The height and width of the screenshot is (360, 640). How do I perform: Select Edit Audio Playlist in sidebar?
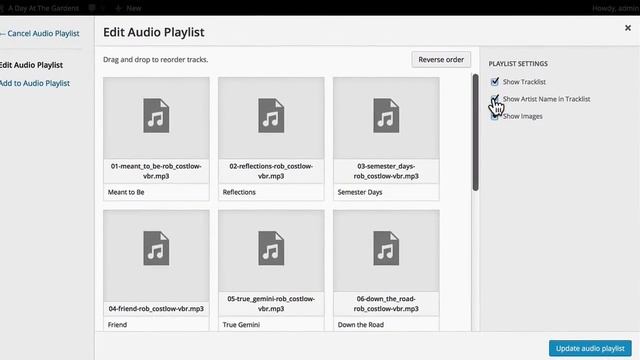point(31,65)
